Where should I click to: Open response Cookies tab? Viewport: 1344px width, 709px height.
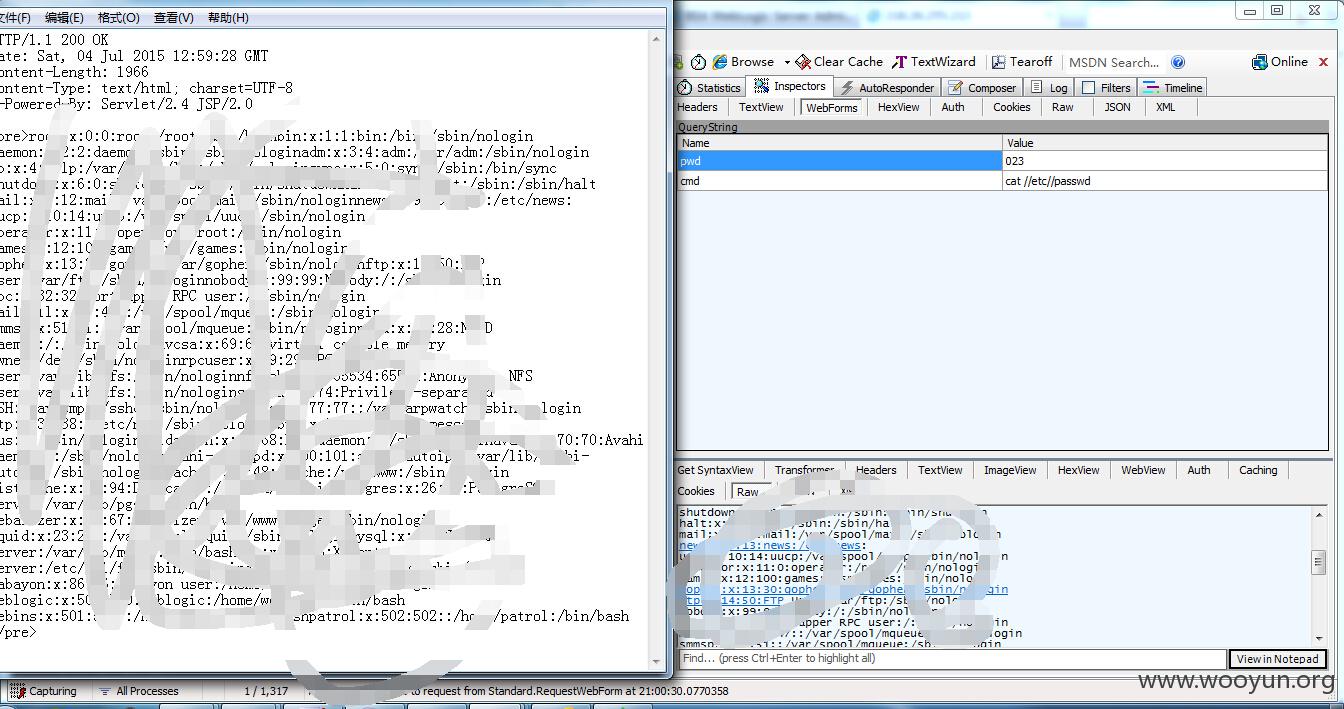(x=696, y=491)
